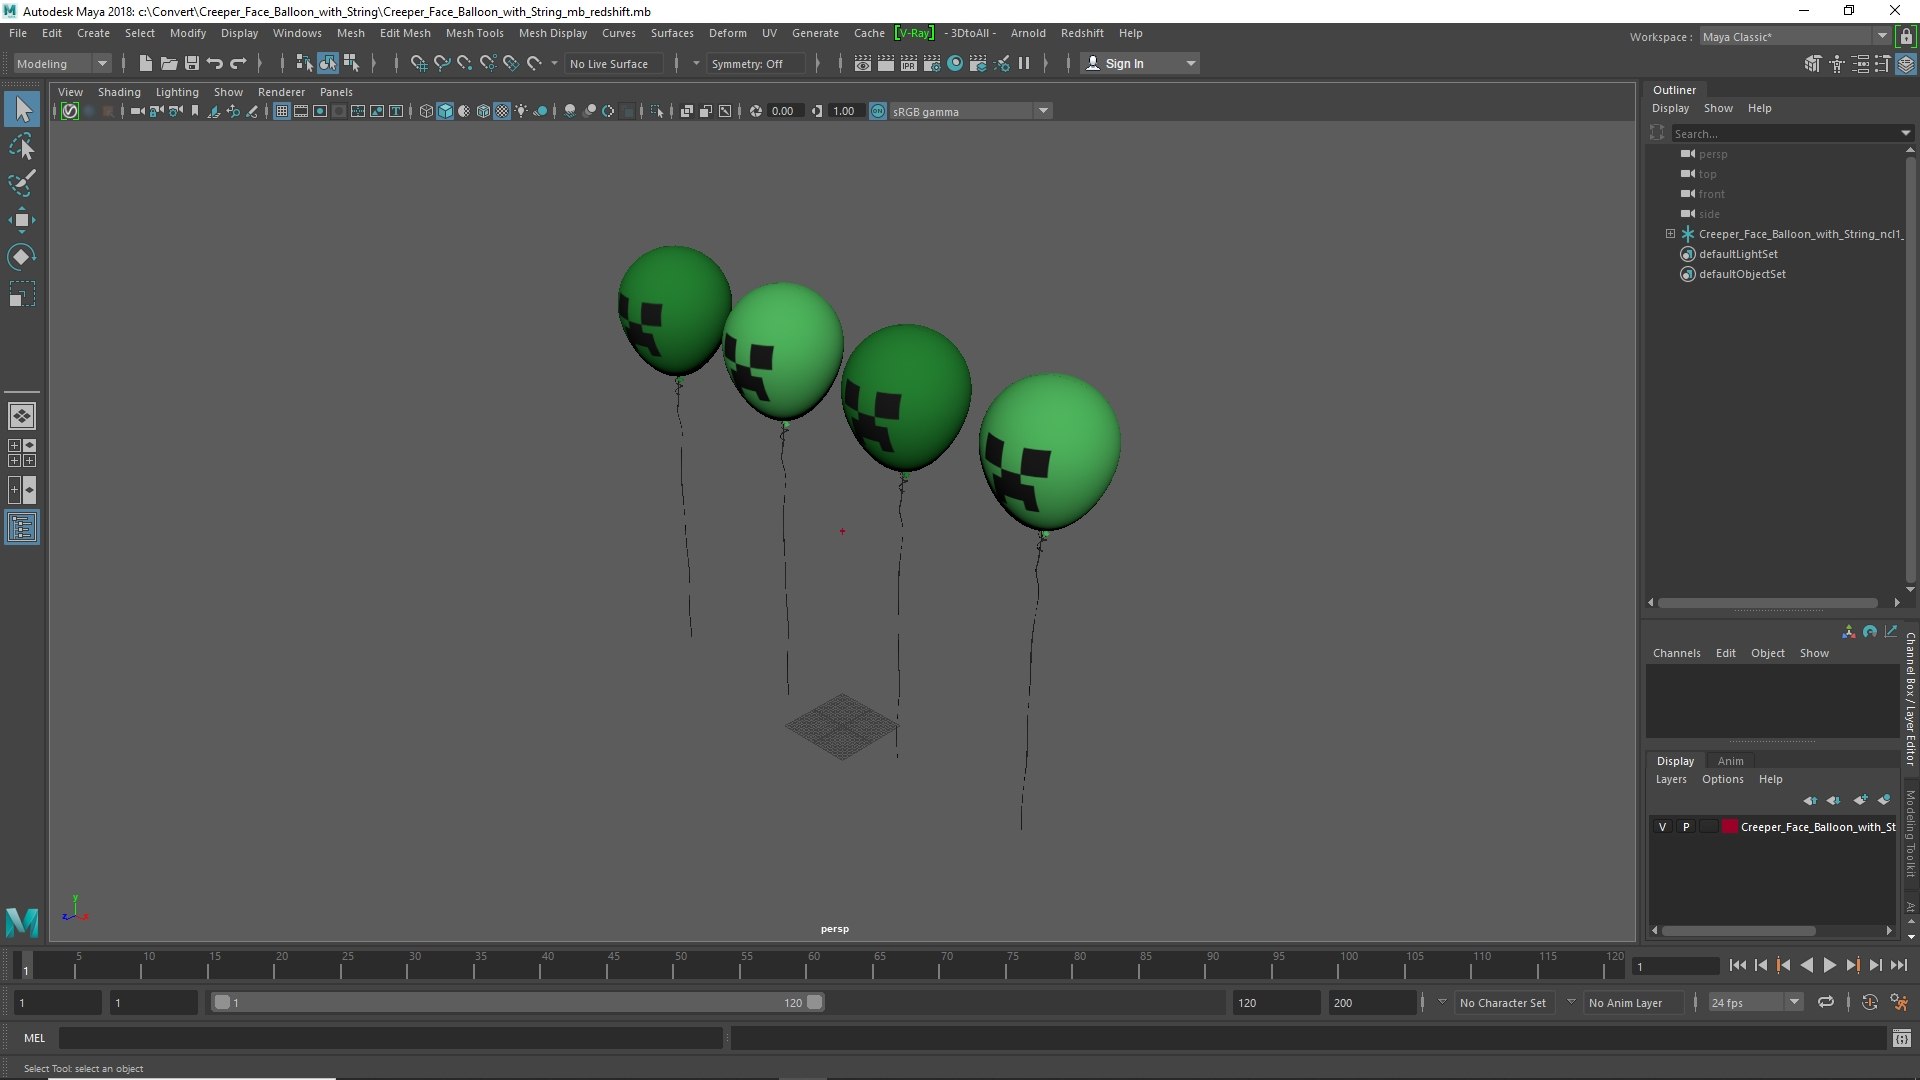
Task: Click the Undo arrow icon
Action: click(214, 63)
